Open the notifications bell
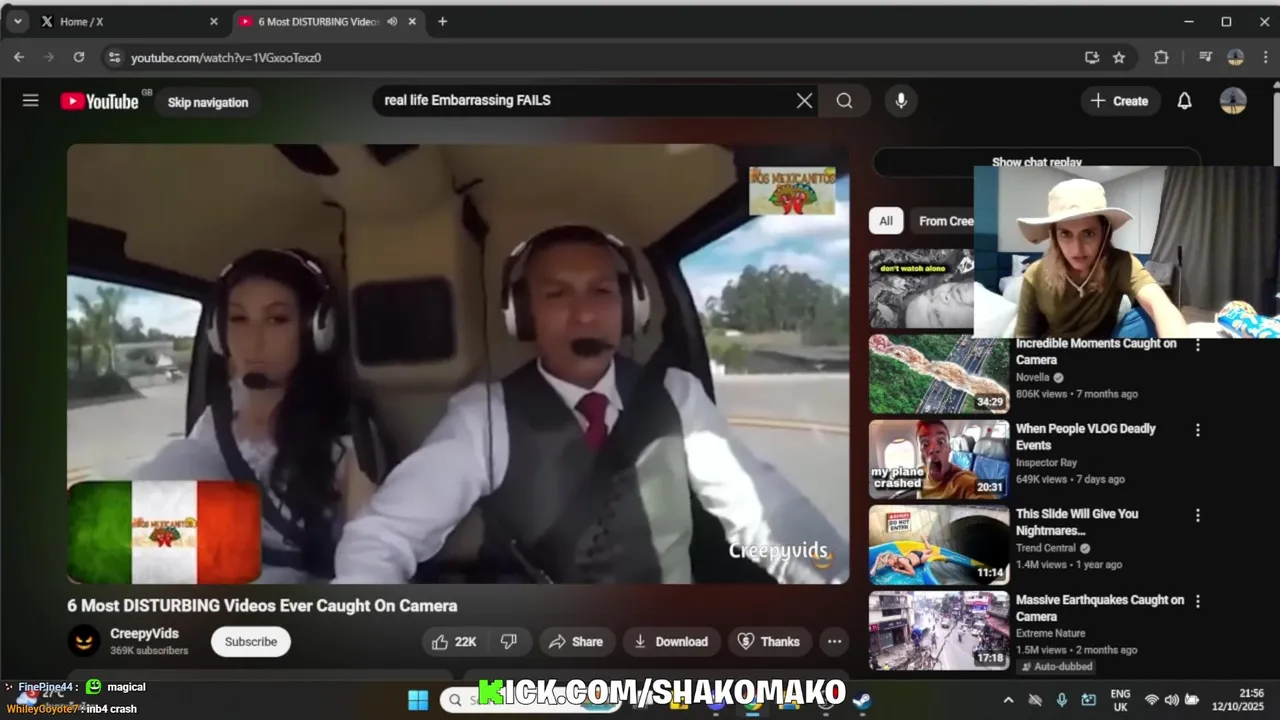The width and height of the screenshot is (1280, 720). (1184, 100)
